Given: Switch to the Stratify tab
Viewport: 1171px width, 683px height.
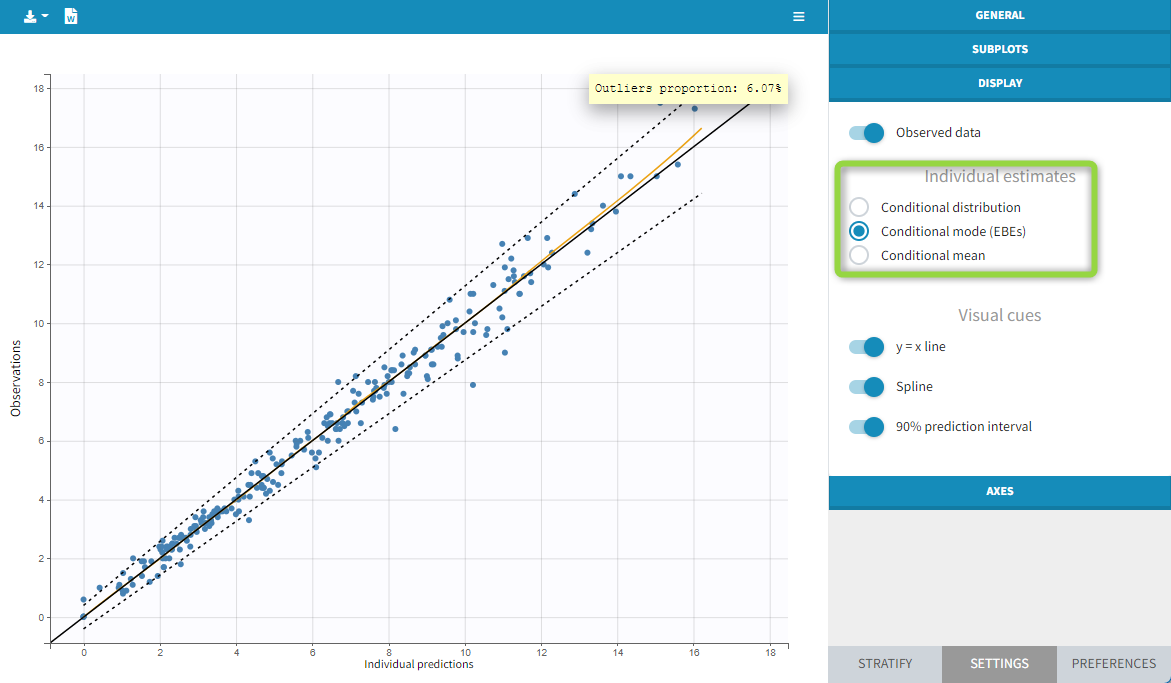Looking at the screenshot, I should pos(884,664).
